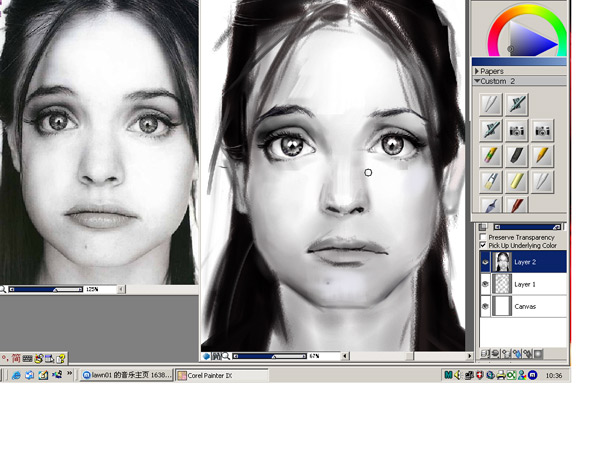Click the layer opacity slider
This screenshot has height=450, width=600.
pyautogui.click(x=527, y=227)
